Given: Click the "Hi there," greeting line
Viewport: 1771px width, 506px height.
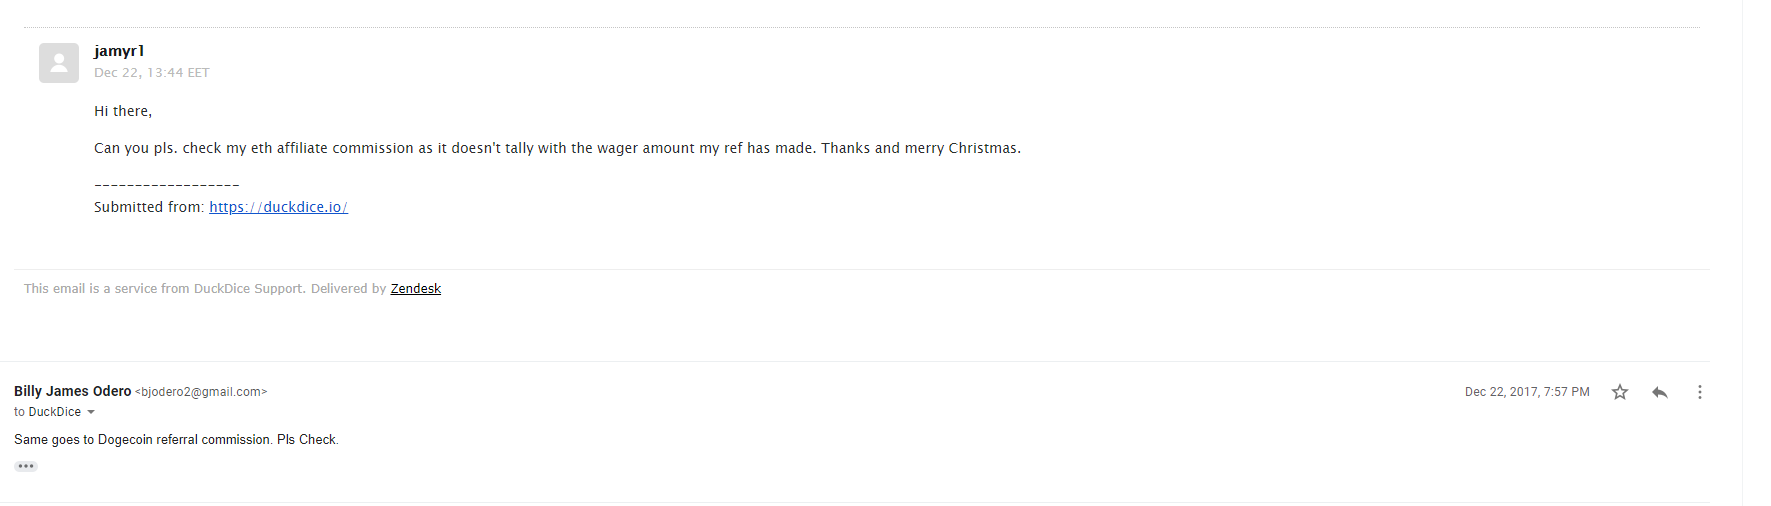Looking at the screenshot, I should 123,111.
